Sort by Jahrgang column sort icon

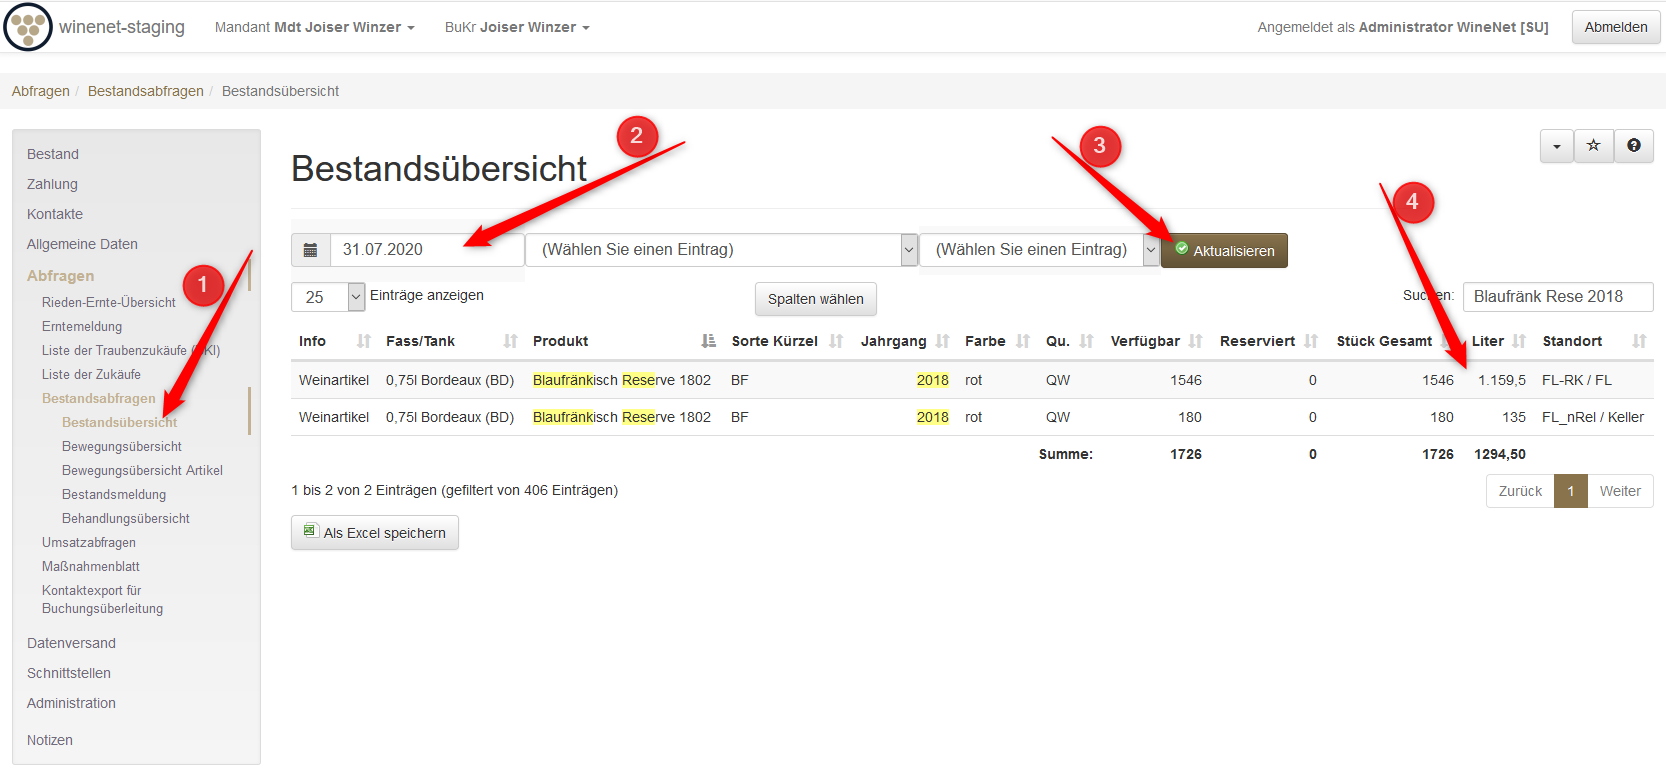point(942,342)
